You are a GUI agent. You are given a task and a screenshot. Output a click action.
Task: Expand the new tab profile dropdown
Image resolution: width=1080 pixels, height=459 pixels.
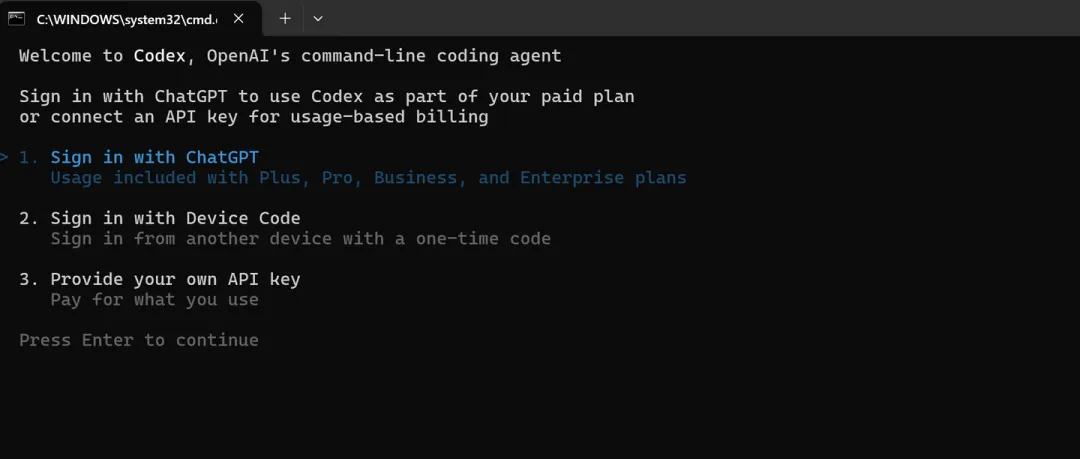[318, 19]
